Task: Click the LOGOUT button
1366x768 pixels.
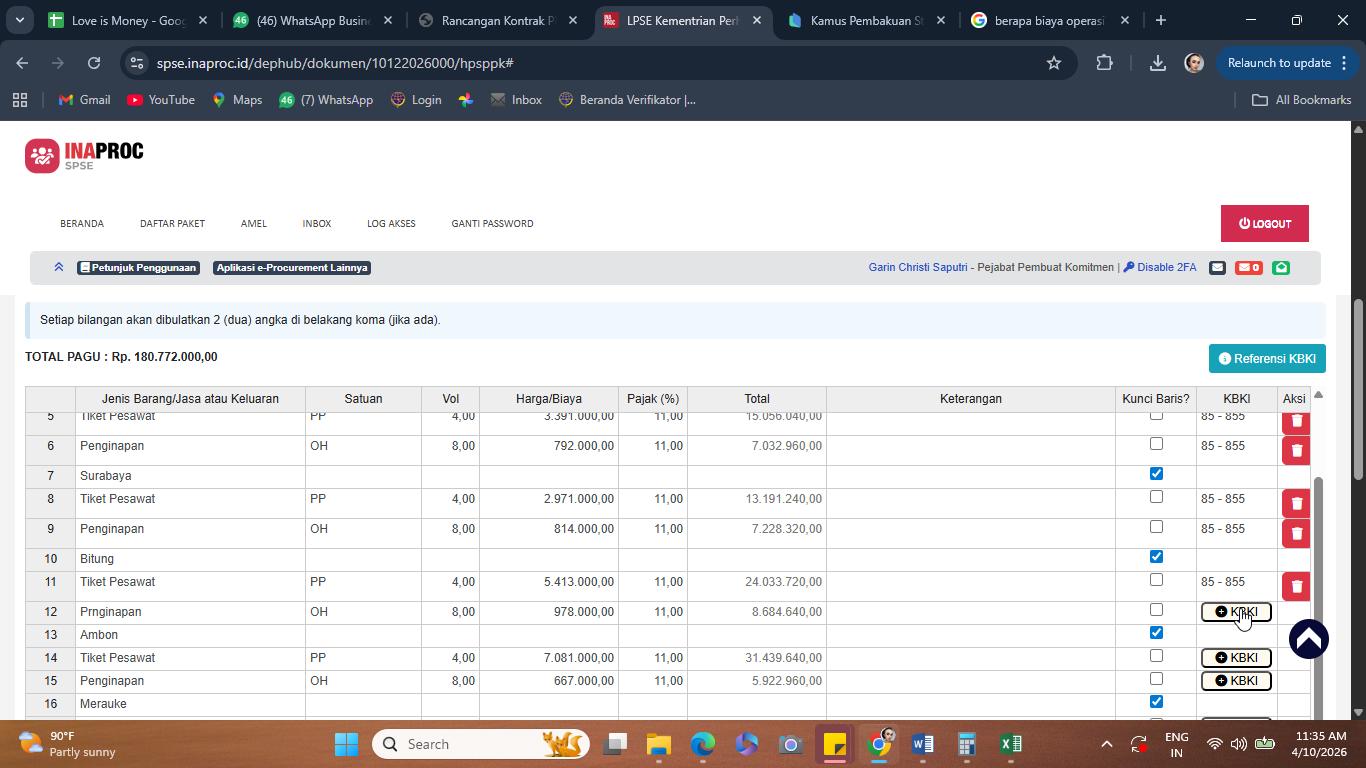Action: [1265, 224]
